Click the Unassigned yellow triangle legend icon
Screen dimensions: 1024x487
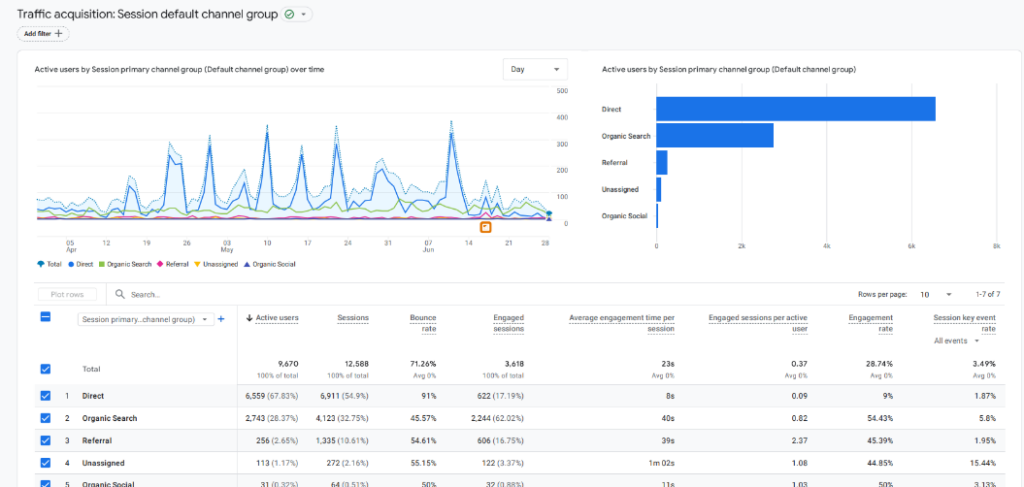[x=198, y=264]
